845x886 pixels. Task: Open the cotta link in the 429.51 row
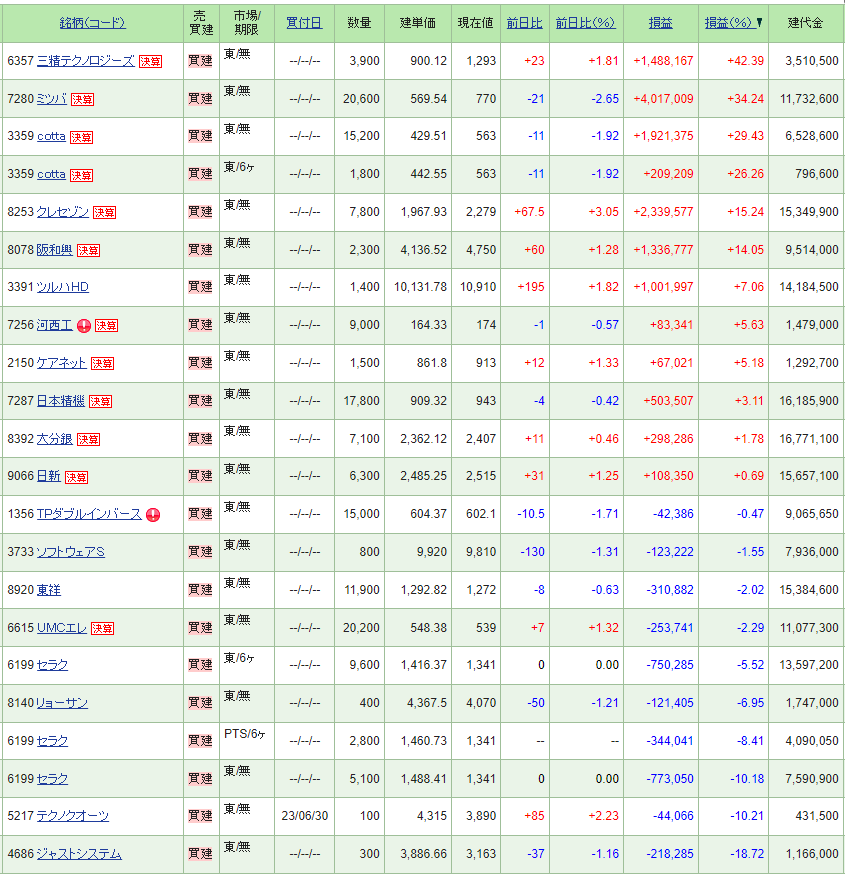point(51,136)
